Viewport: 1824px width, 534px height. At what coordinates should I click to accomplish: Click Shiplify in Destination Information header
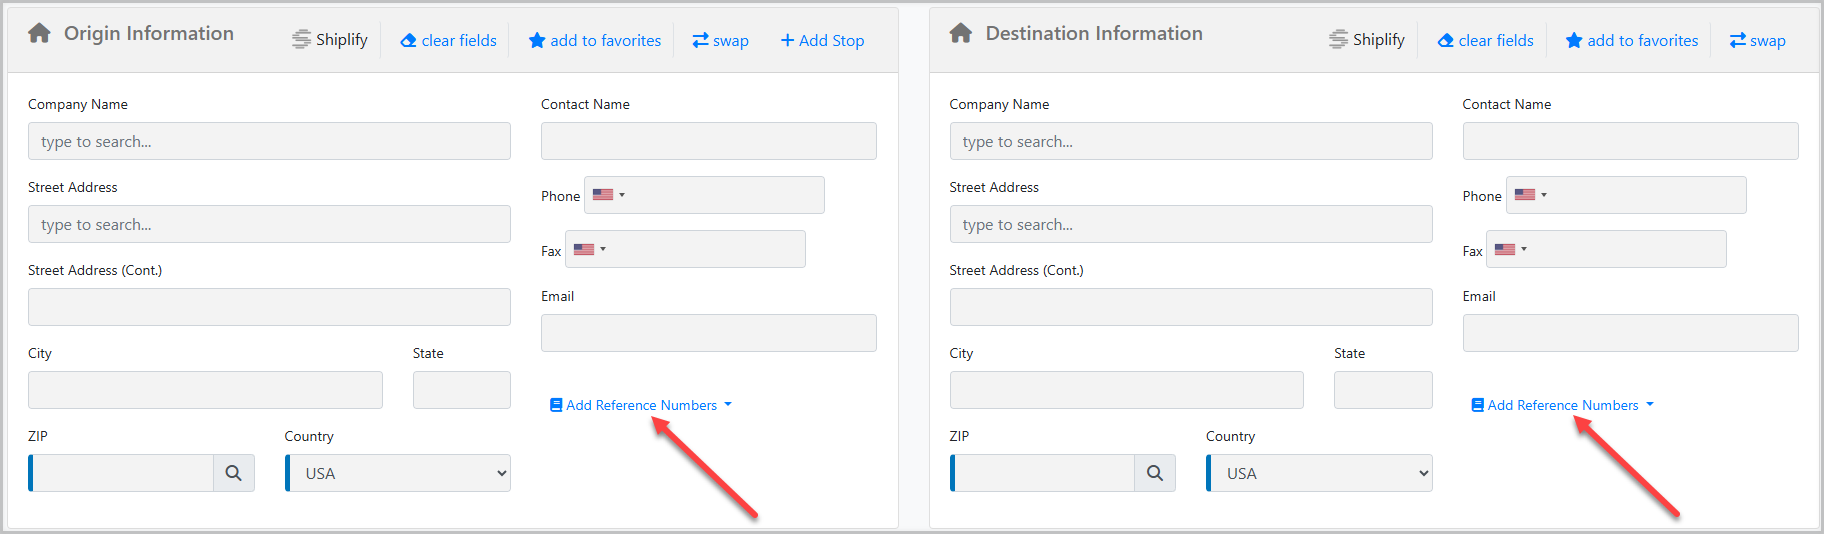[1367, 39]
